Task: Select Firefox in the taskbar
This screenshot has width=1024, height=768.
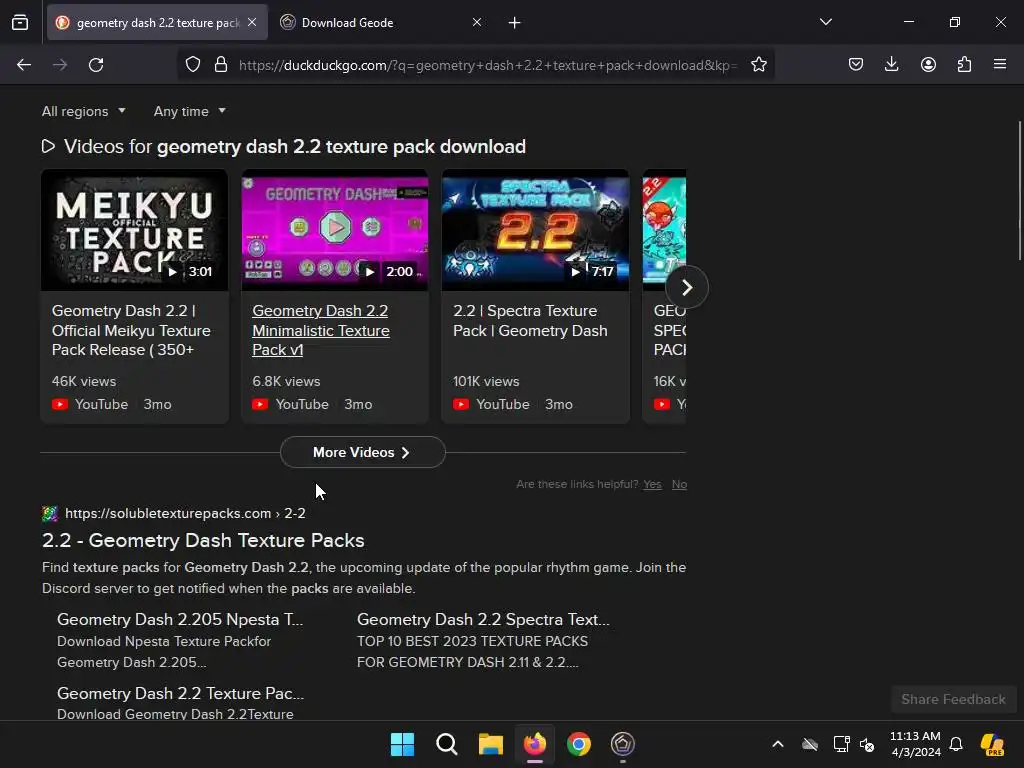Action: click(x=535, y=744)
